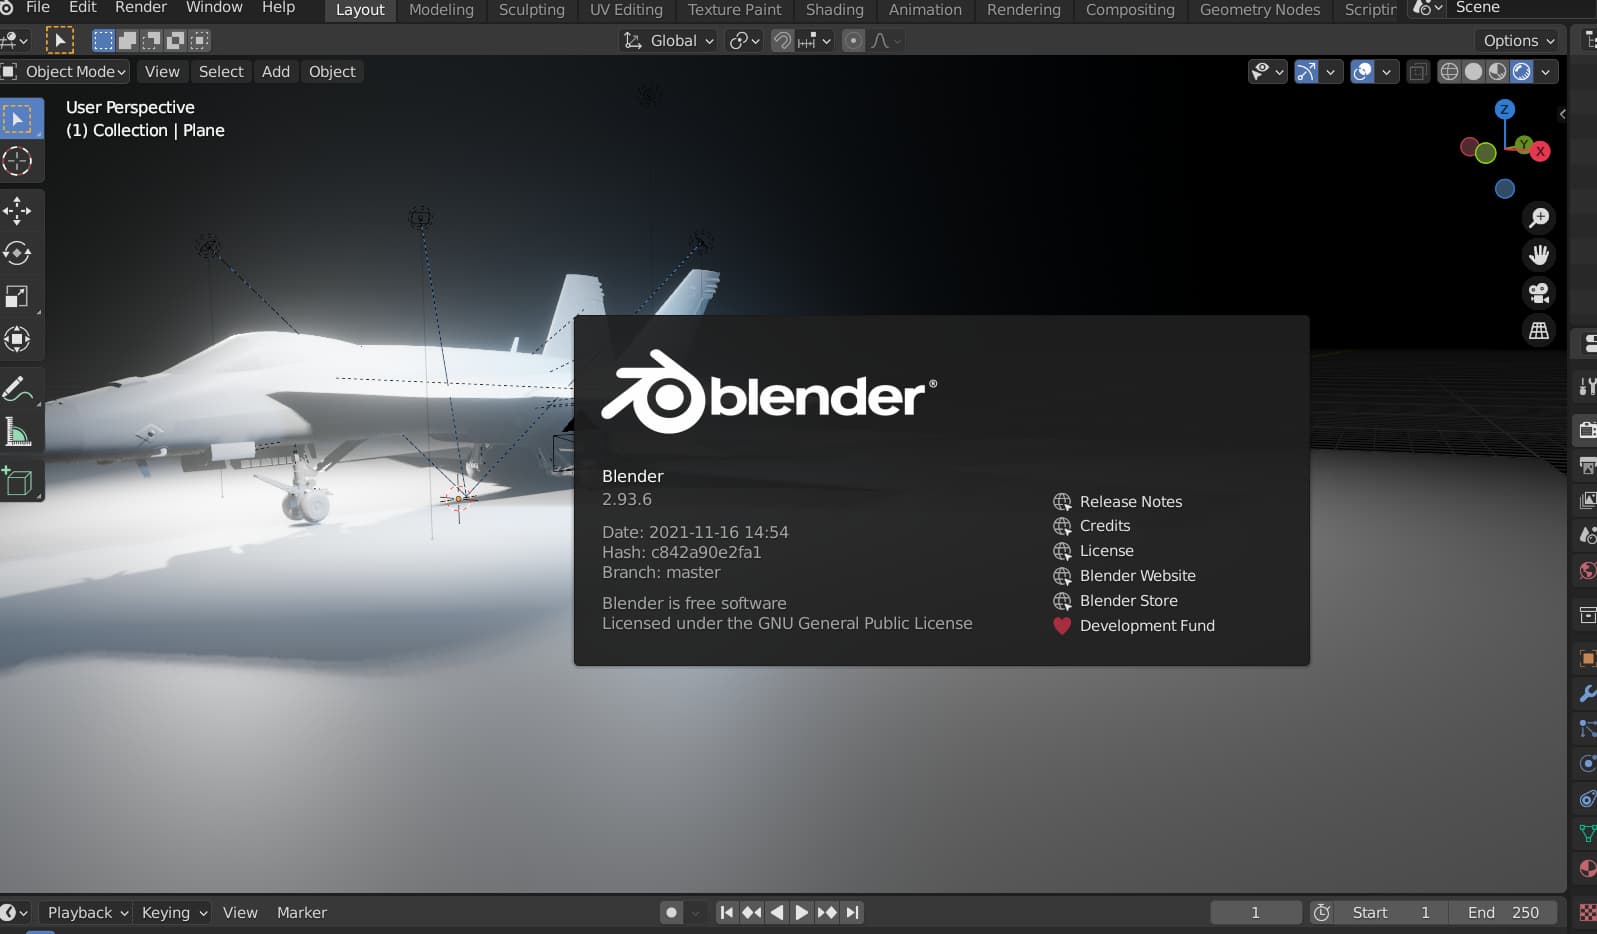Switch to orthographic grid view icon
The height and width of the screenshot is (934, 1597).
point(1539,331)
